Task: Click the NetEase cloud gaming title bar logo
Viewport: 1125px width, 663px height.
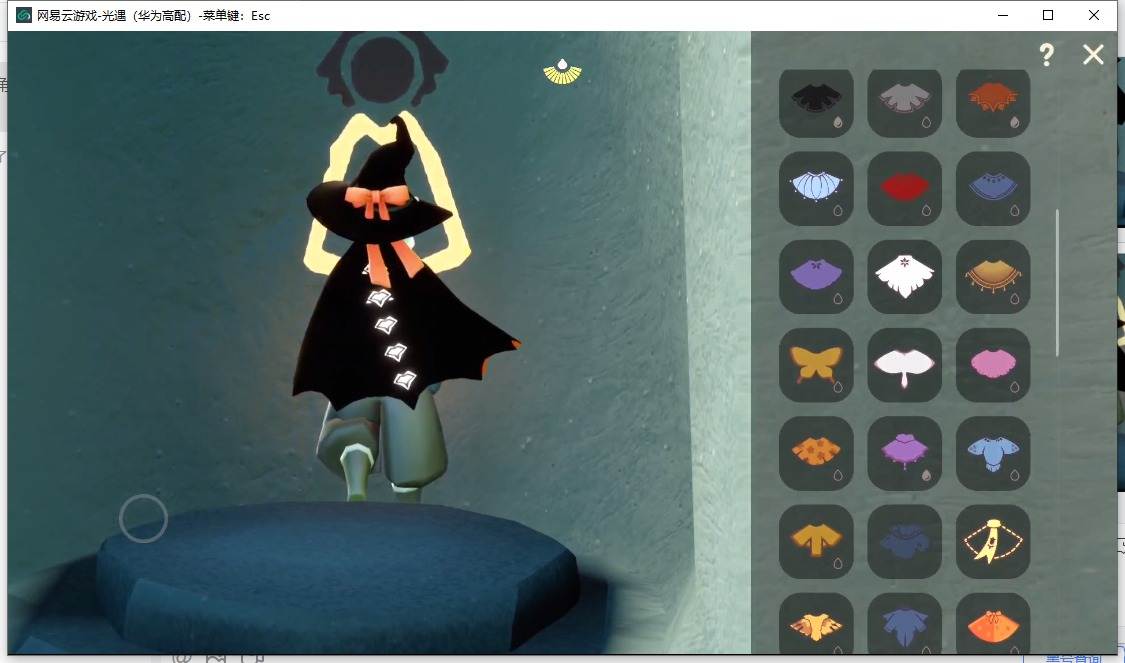Action: (24, 15)
